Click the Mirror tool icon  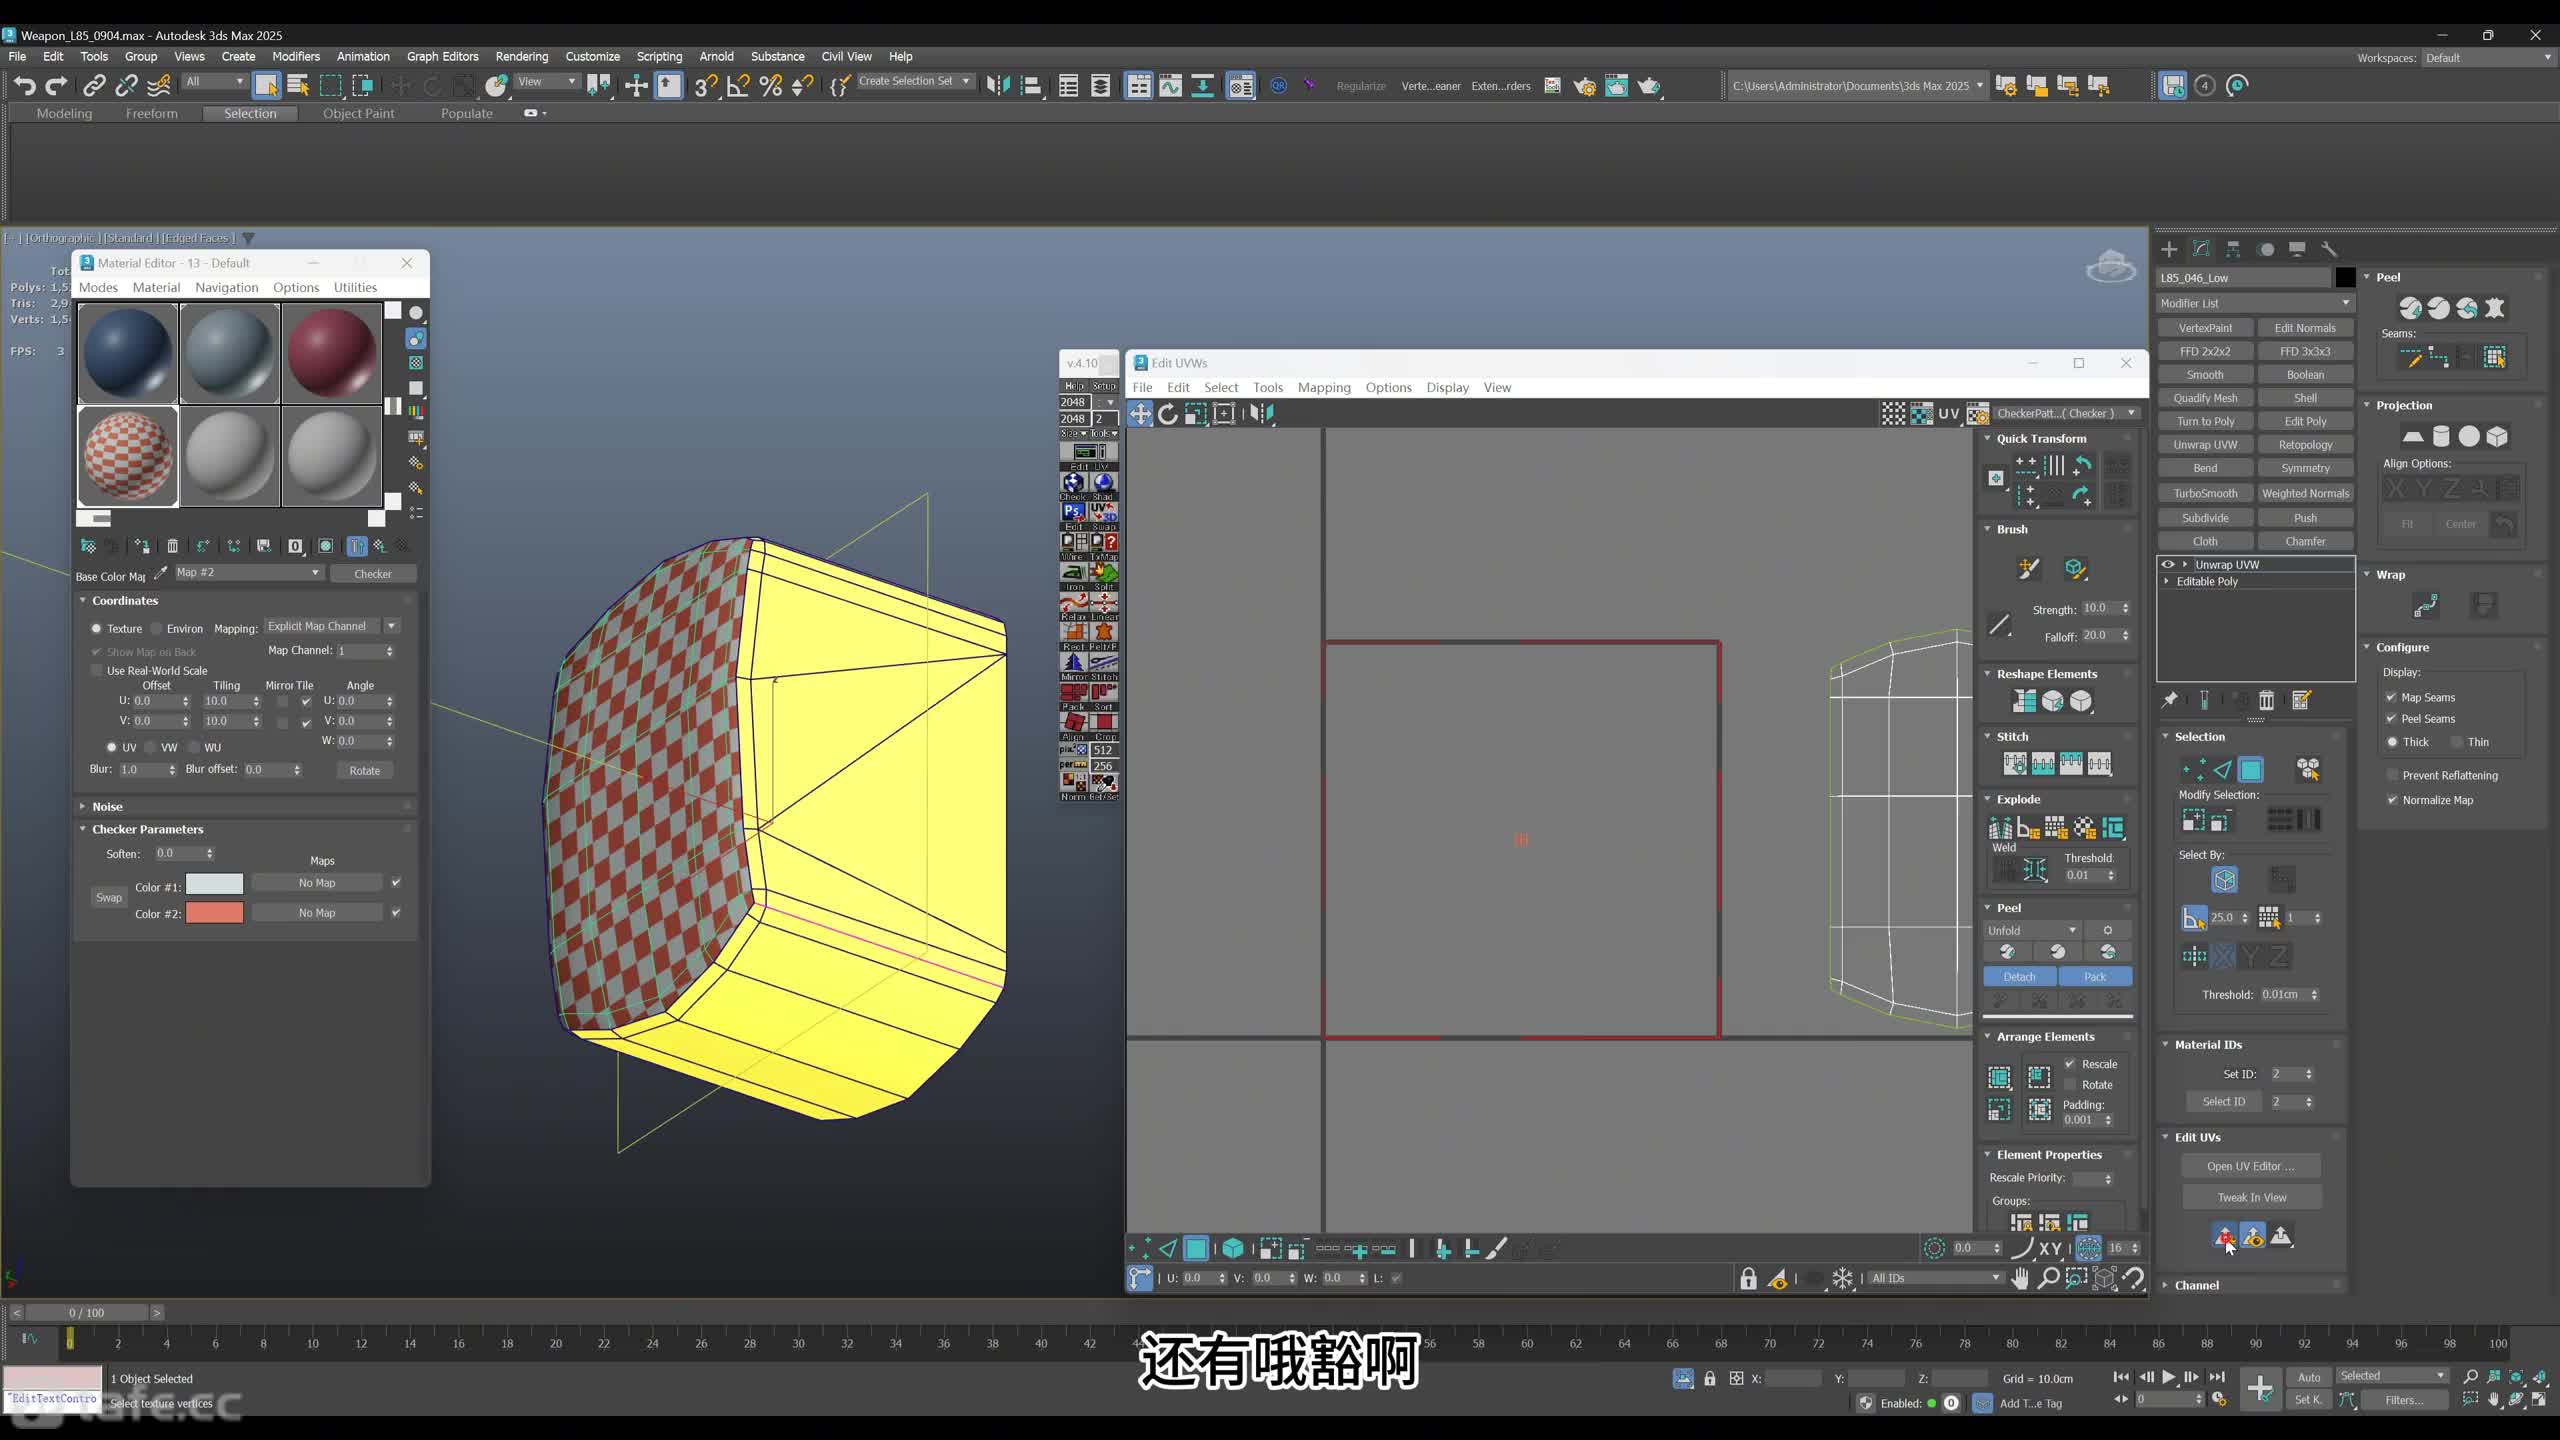997,86
